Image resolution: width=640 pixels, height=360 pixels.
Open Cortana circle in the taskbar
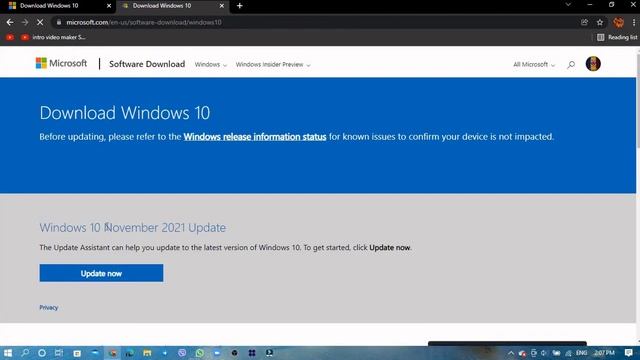click(42, 353)
